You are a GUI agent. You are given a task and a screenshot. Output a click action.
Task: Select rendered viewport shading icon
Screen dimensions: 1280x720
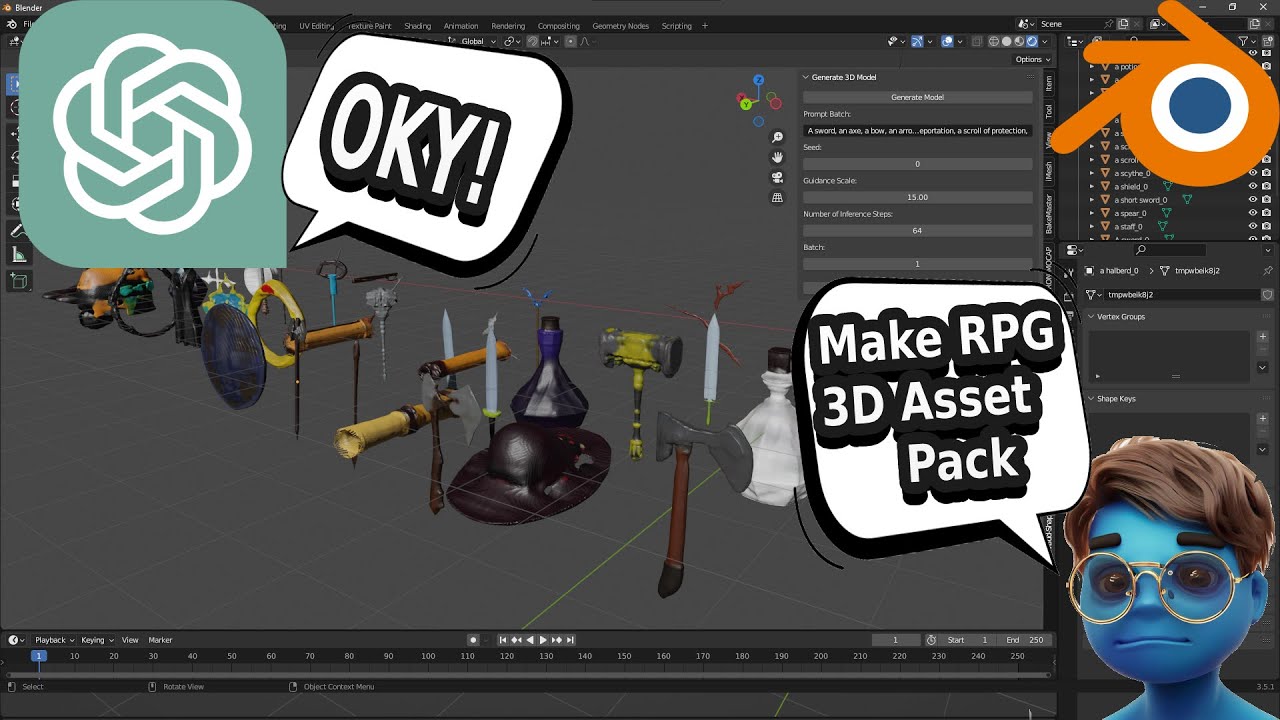pyautogui.click(x=1033, y=41)
